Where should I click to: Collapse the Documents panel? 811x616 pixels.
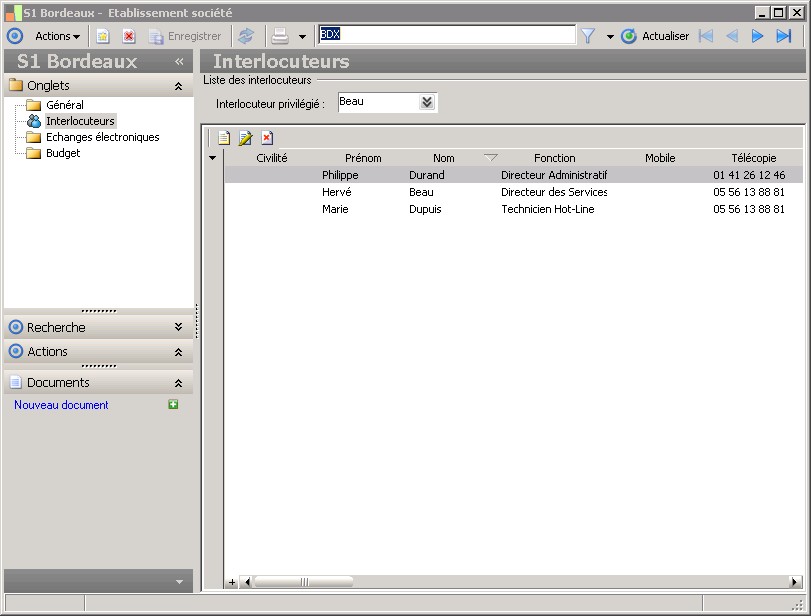point(178,383)
